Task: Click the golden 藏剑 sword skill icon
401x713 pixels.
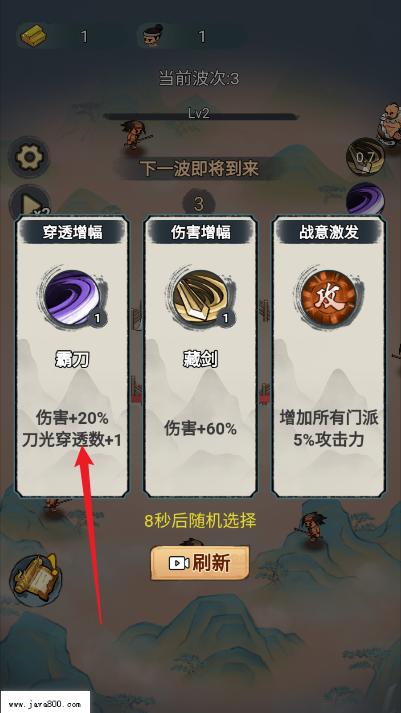Action: pos(200,298)
